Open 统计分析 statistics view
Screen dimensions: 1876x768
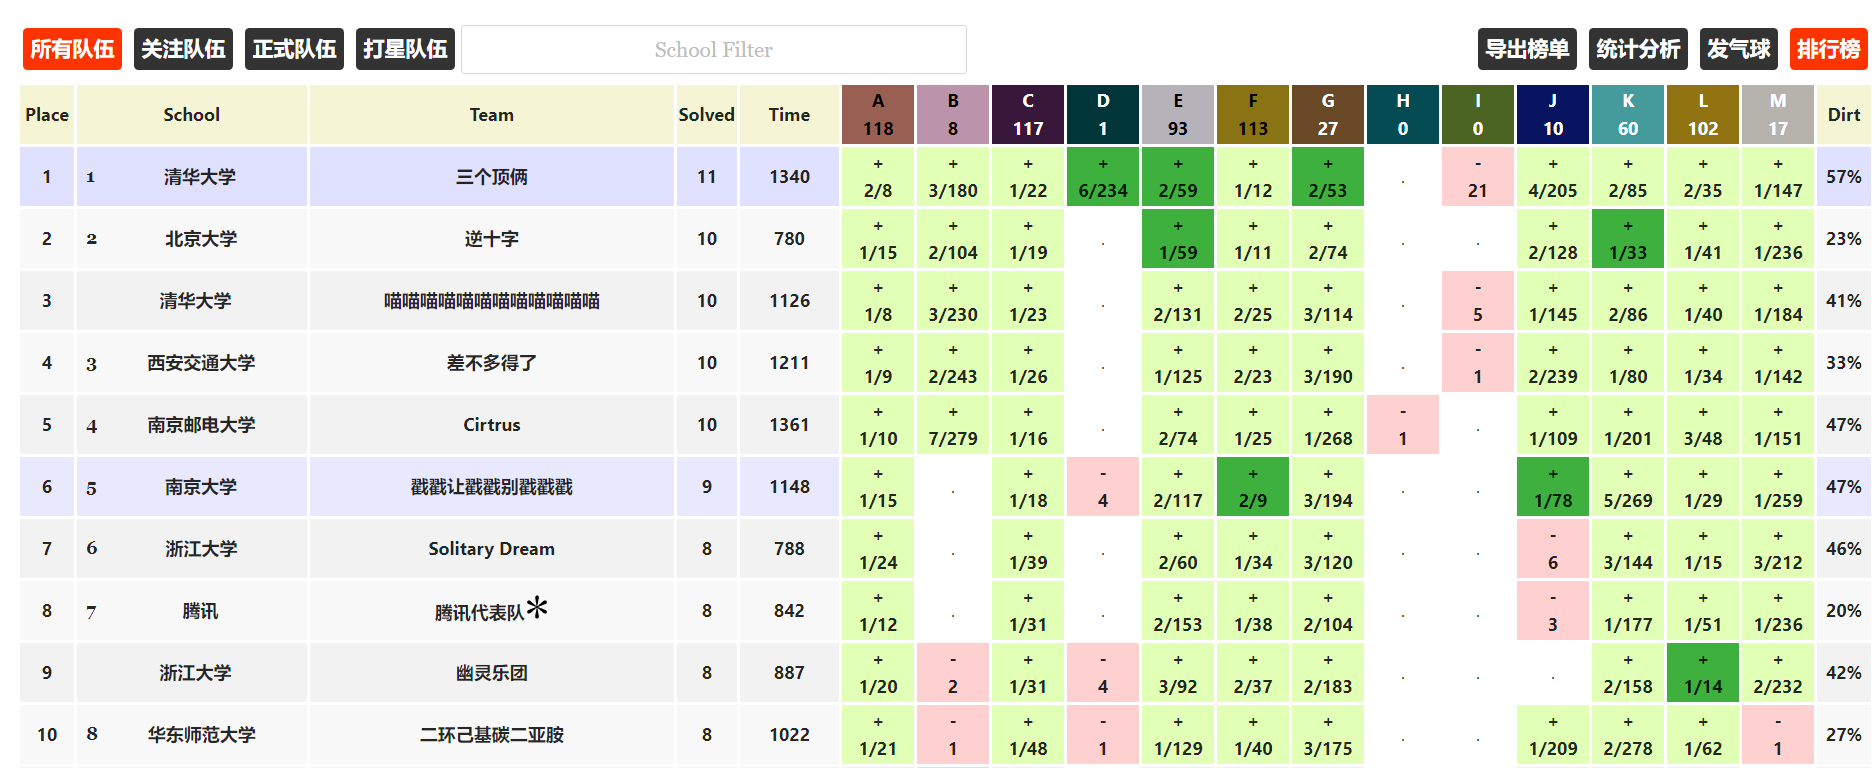point(1637,49)
